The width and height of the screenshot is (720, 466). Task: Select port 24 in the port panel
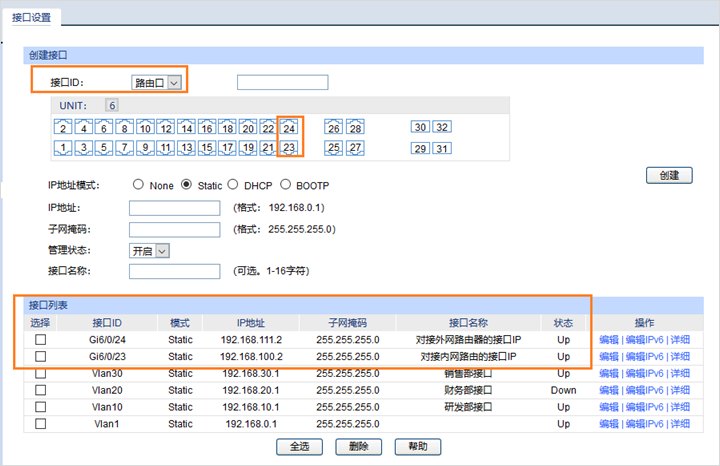pyautogui.click(x=290, y=128)
